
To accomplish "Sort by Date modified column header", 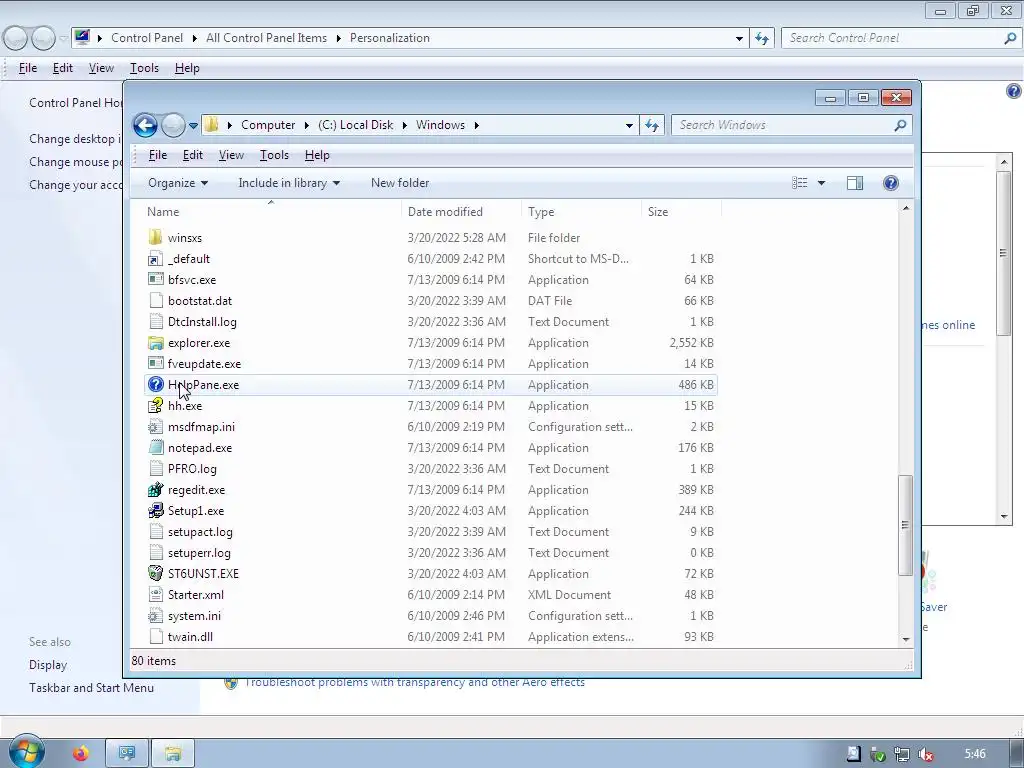I will tap(461, 212).
